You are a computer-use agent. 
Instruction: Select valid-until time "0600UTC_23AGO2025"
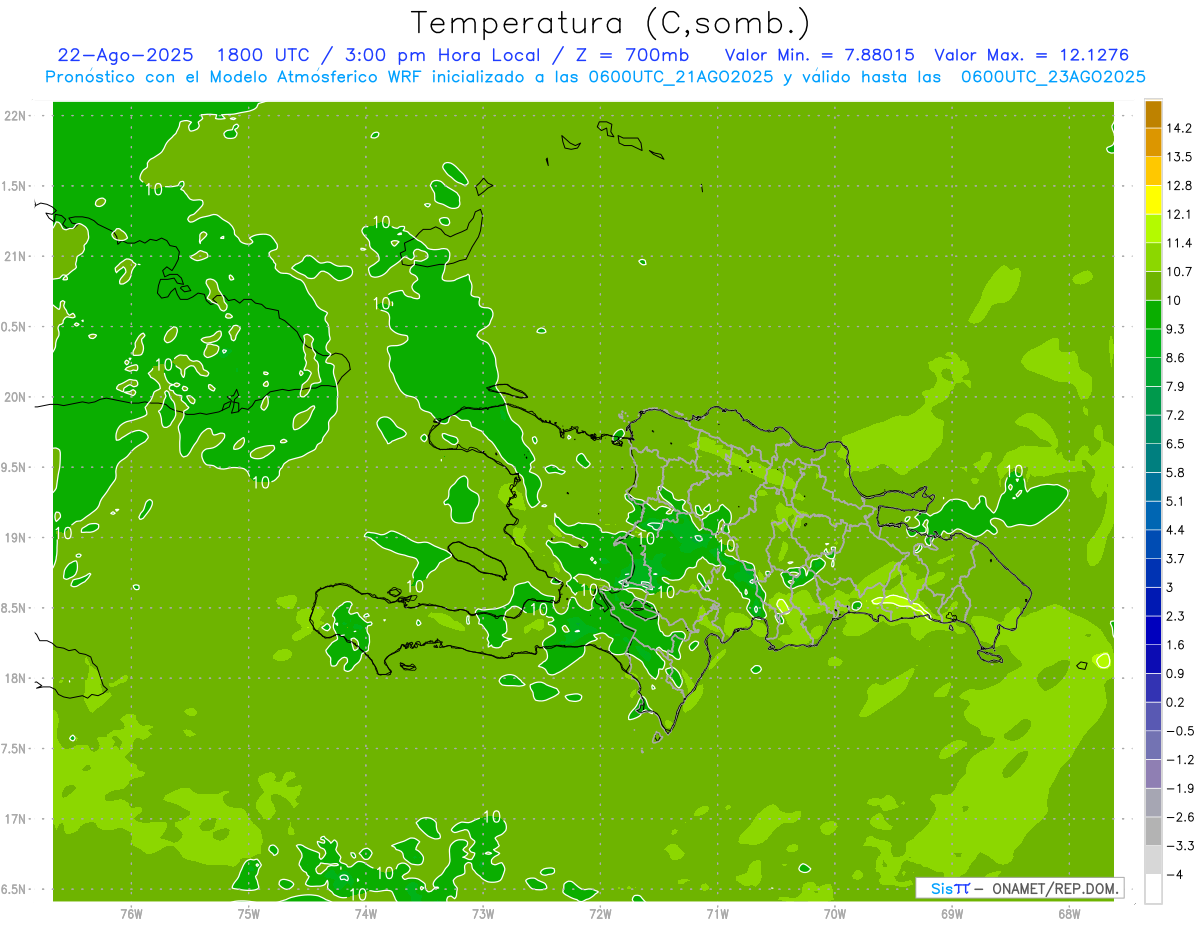[x=1053, y=77]
